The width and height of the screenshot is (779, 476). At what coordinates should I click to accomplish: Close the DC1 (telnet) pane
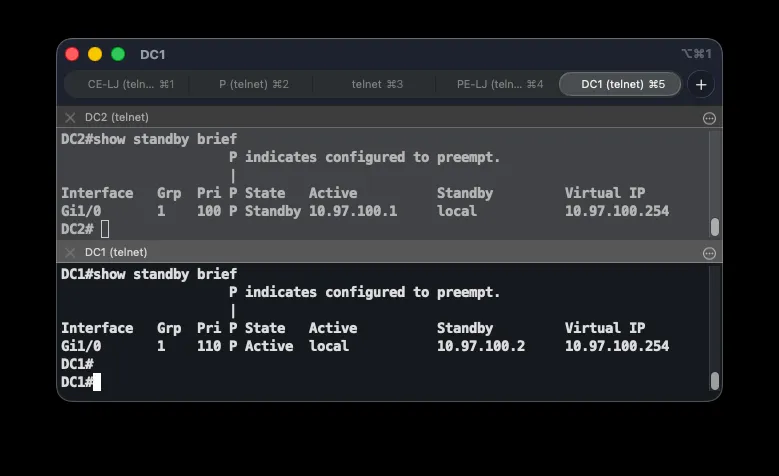[x=70, y=252]
